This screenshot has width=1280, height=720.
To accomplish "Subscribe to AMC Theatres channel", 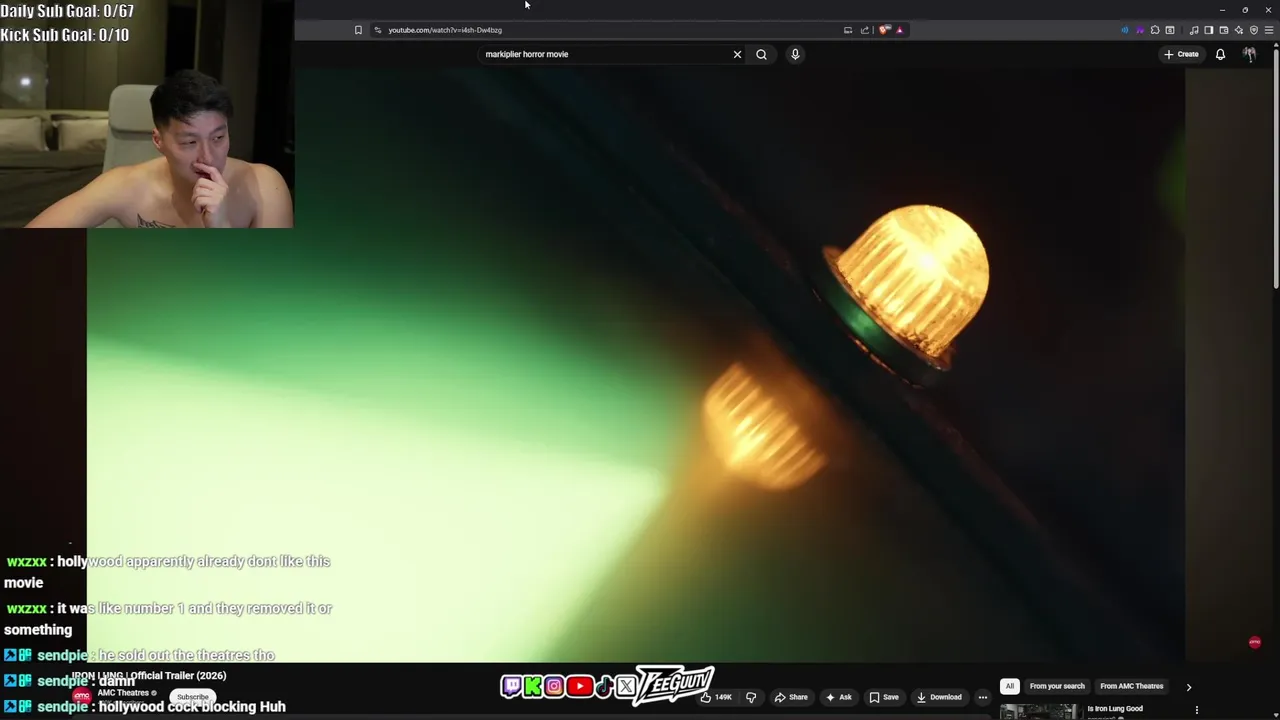I will pyautogui.click(x=193, y=697).
